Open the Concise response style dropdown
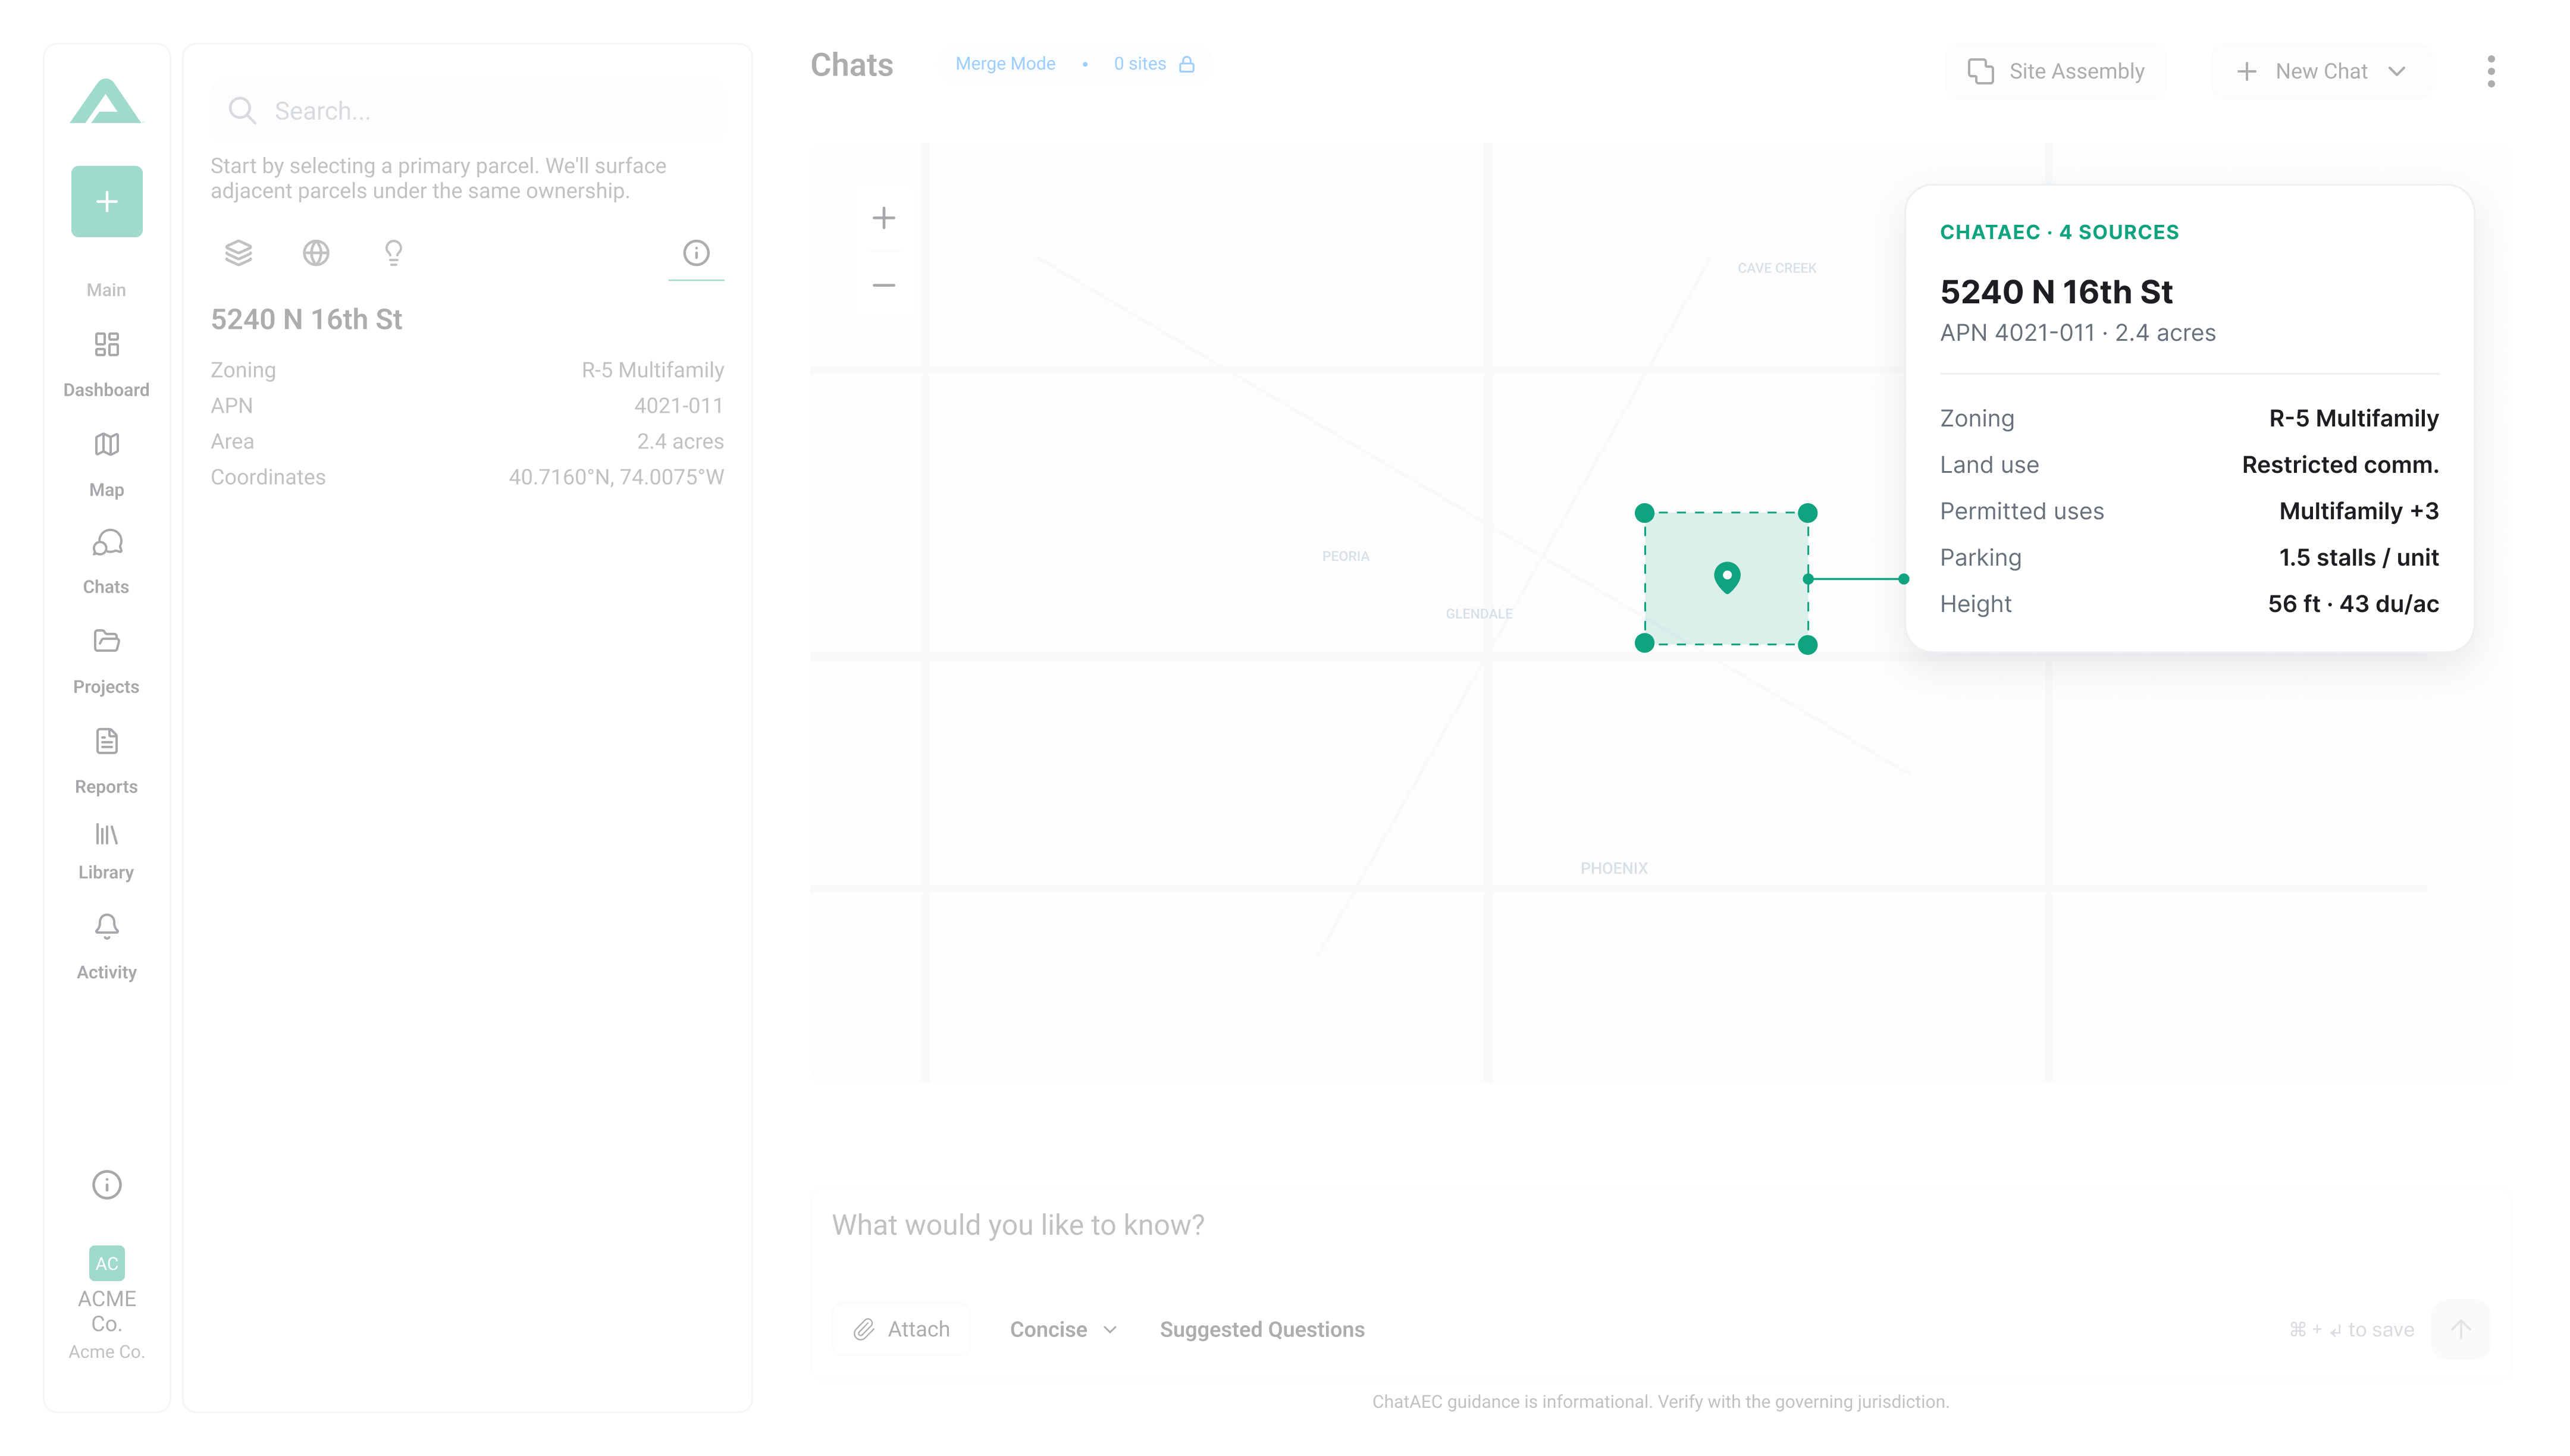 tap(1063, 1329)
